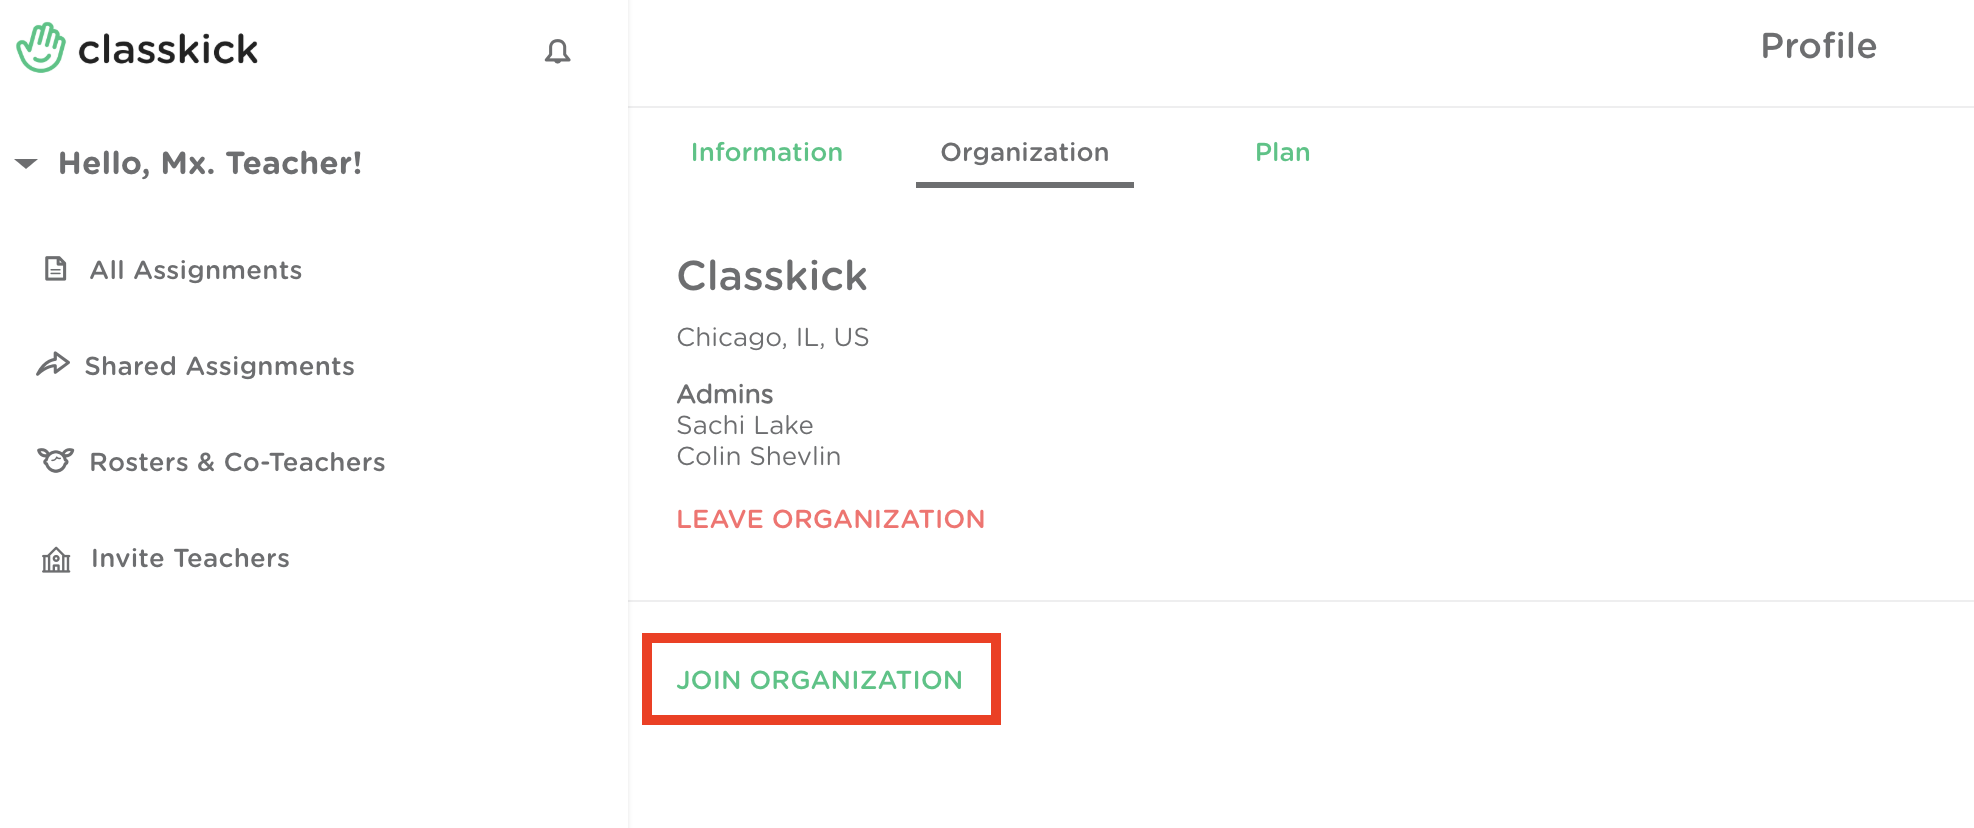Expand the user menu triangle arrow

pos(26,163)
